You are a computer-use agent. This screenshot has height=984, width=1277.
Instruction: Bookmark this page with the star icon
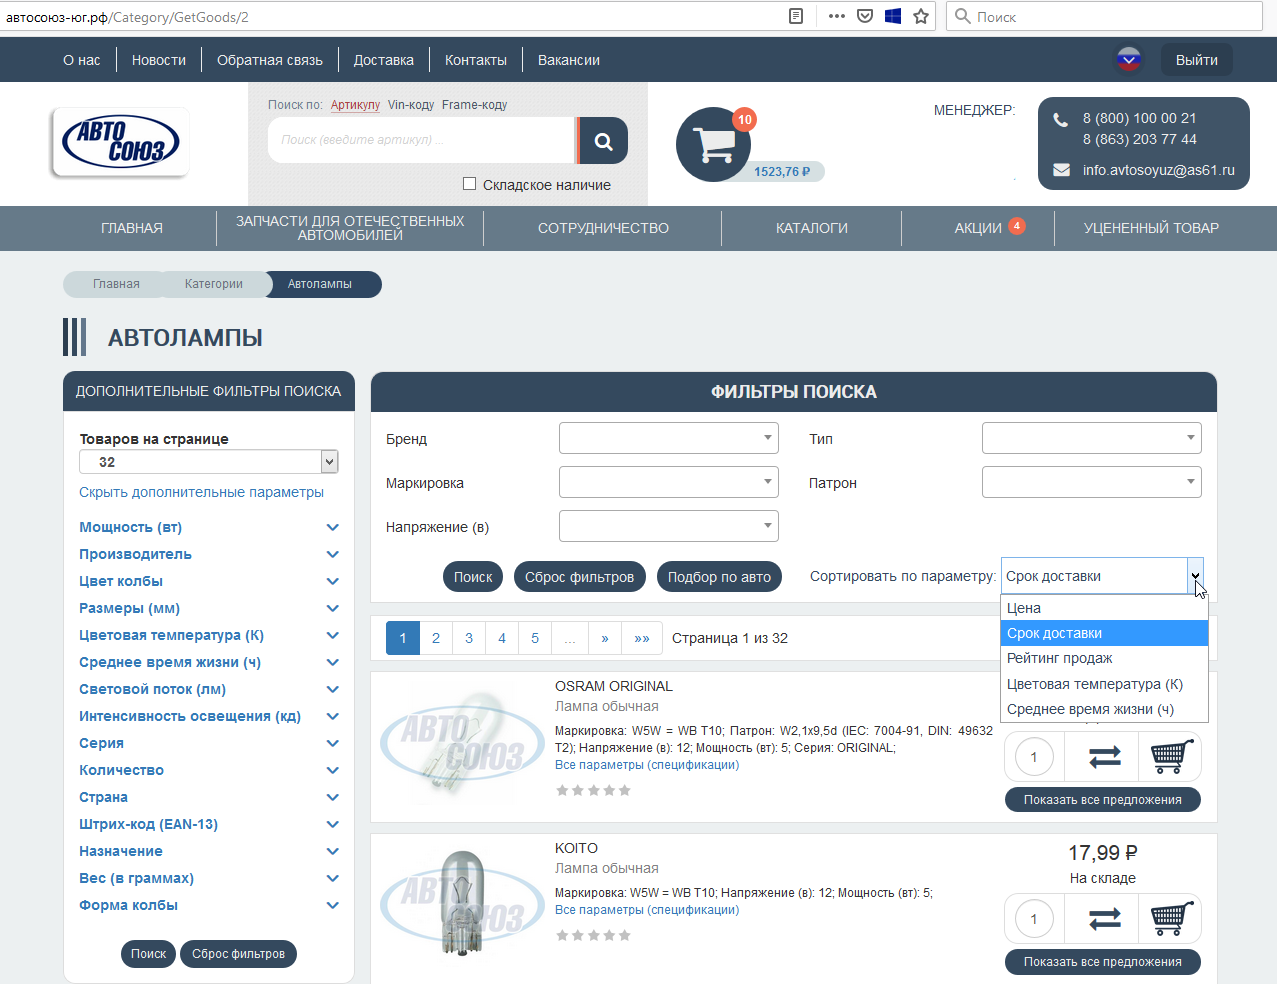(x=921, y=16)
